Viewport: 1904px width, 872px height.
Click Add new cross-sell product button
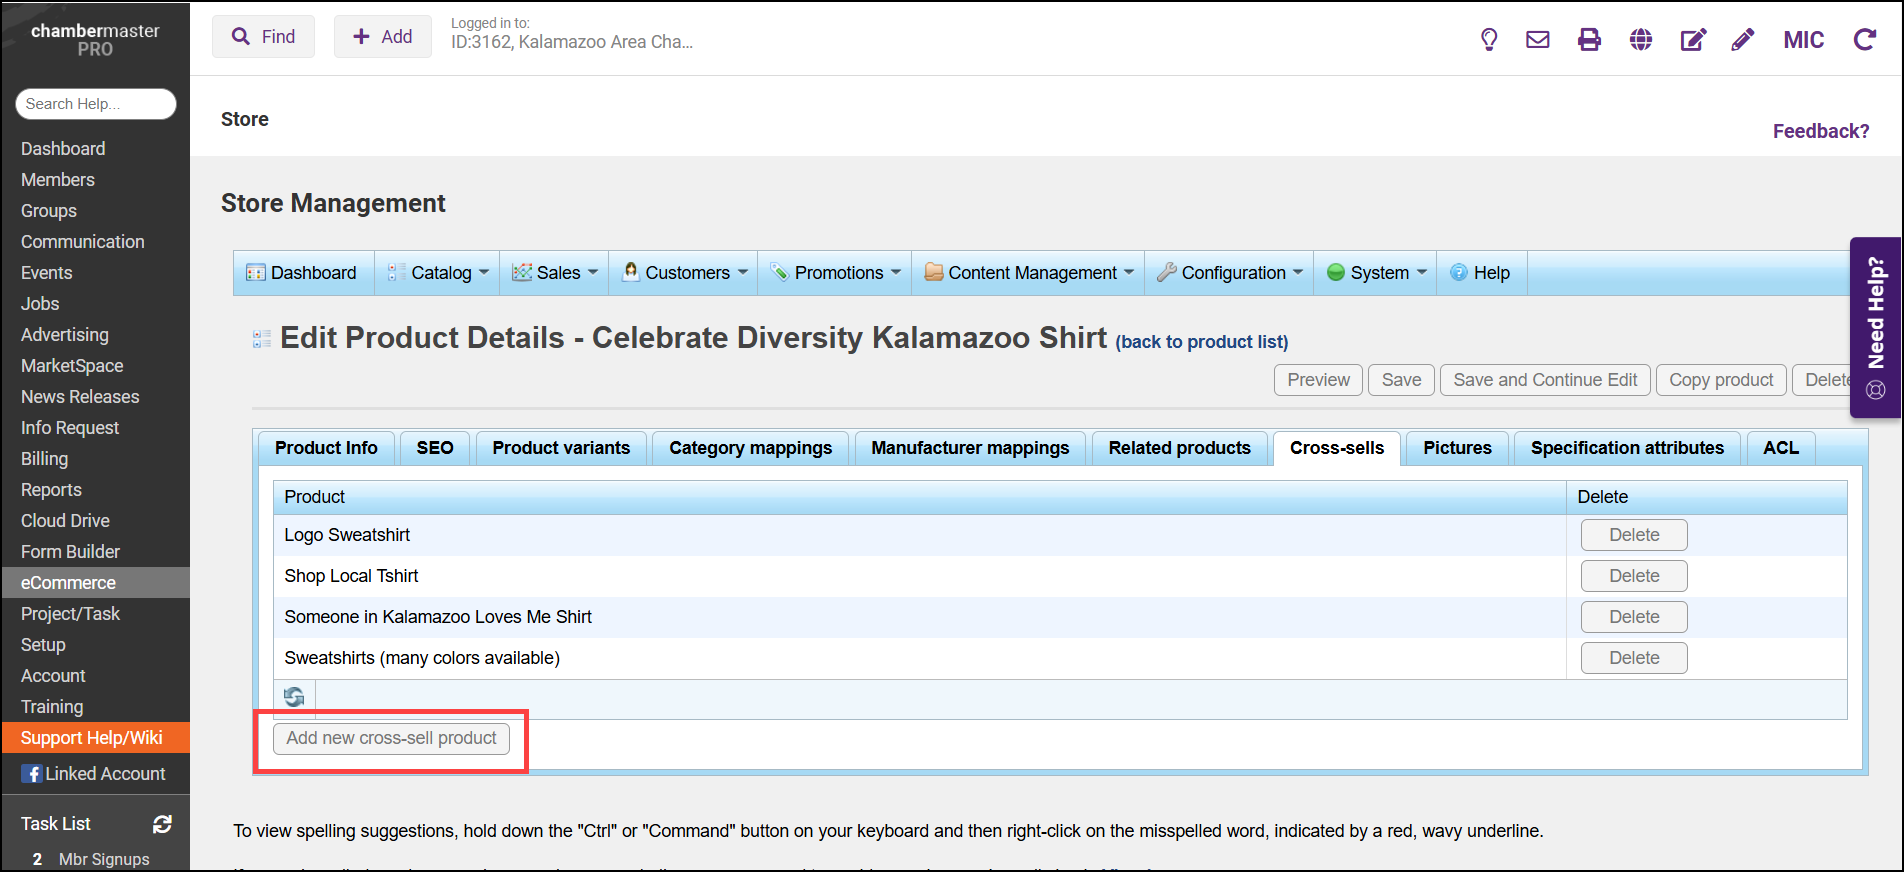[x=391, y=738]
